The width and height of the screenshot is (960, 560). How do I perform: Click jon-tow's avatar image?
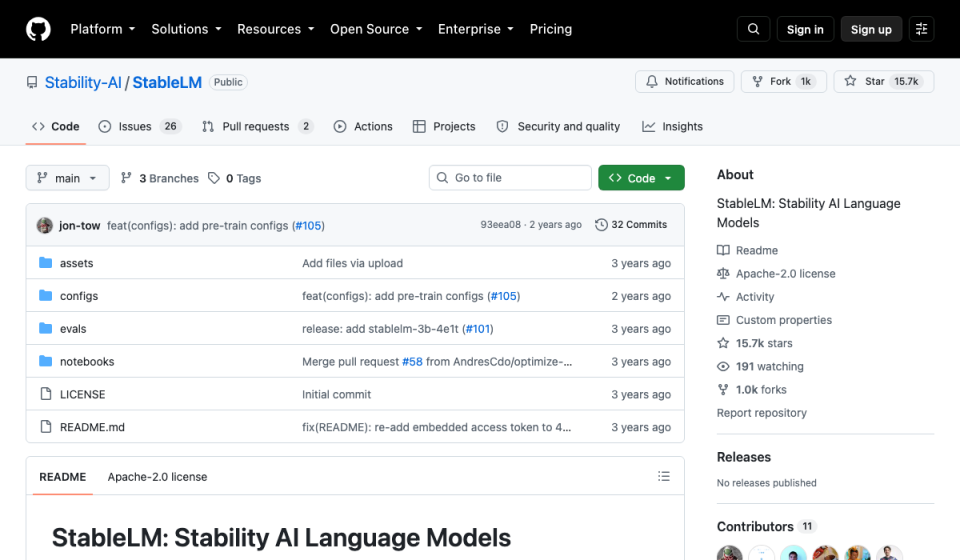[45, 225]
